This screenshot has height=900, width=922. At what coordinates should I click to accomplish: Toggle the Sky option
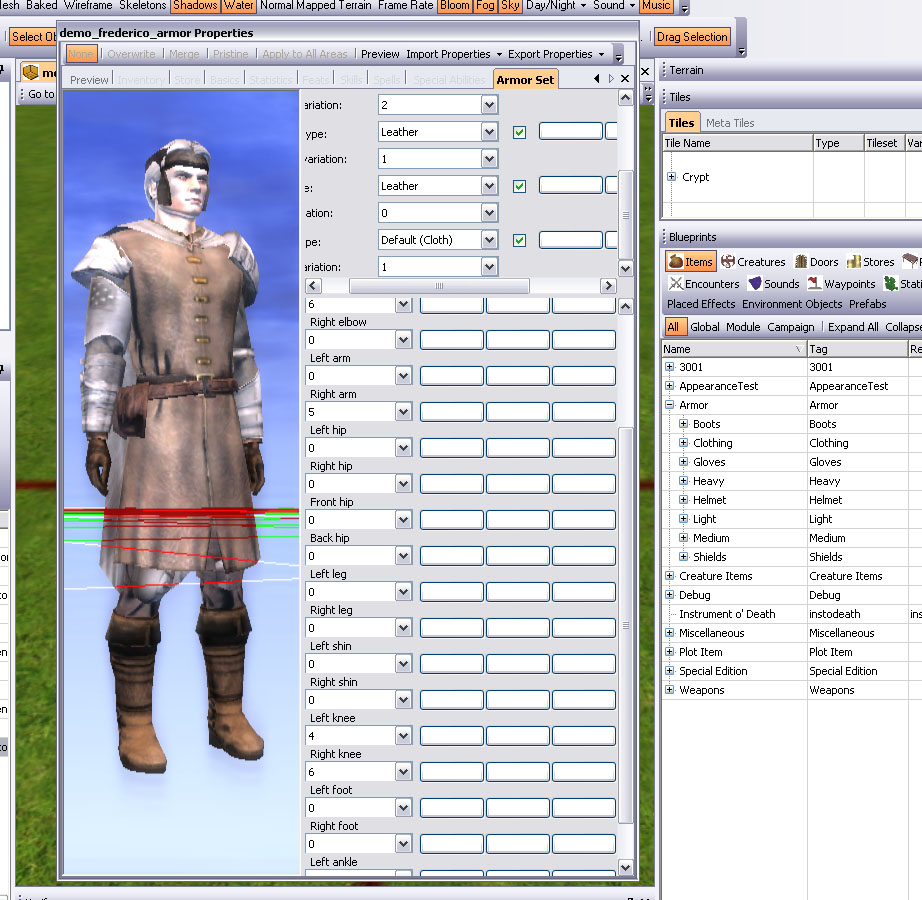510,6
